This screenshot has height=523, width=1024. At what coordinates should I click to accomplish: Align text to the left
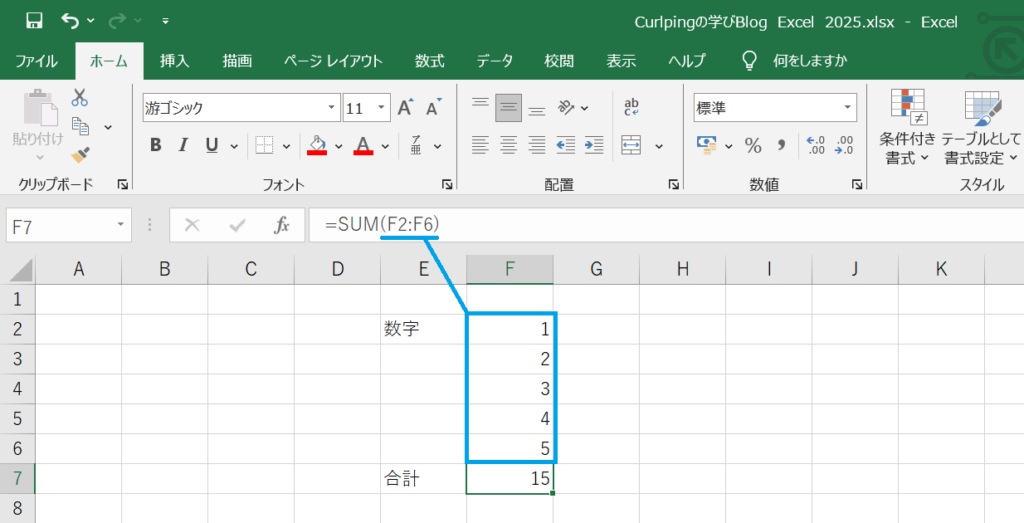[x=480, y=145]
